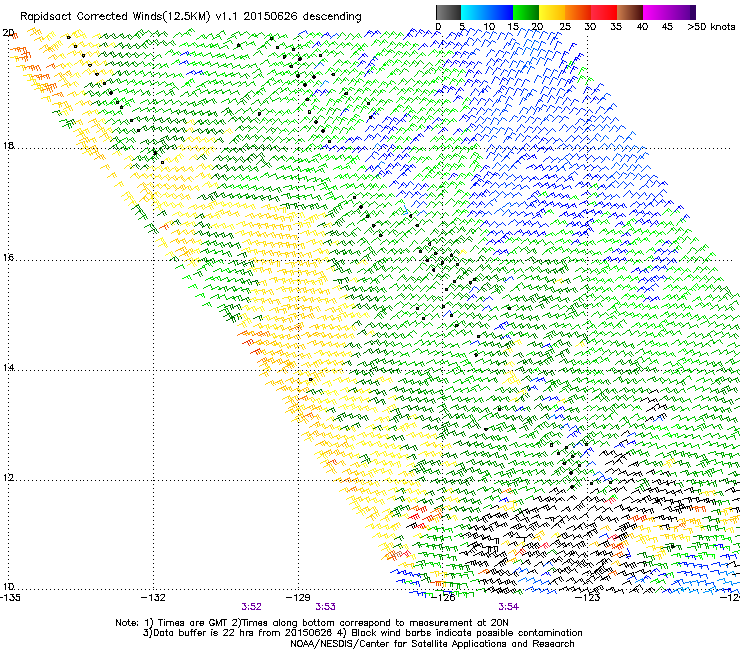Click the '>50 knots' legend label
740x650 pixels.
[711, 27]
